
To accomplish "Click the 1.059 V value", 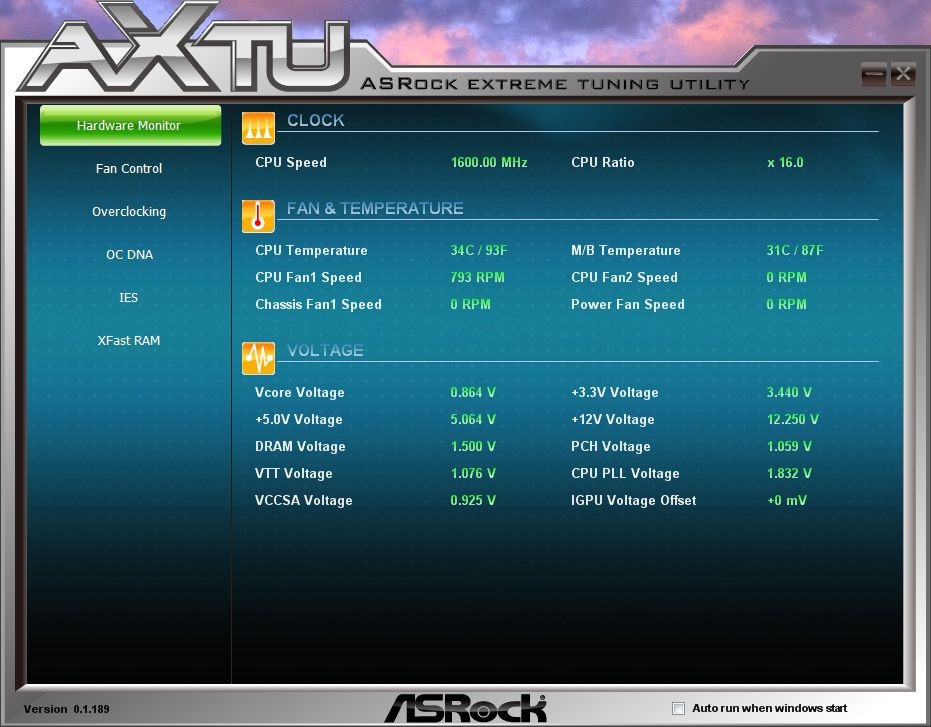I will (789, 447).
